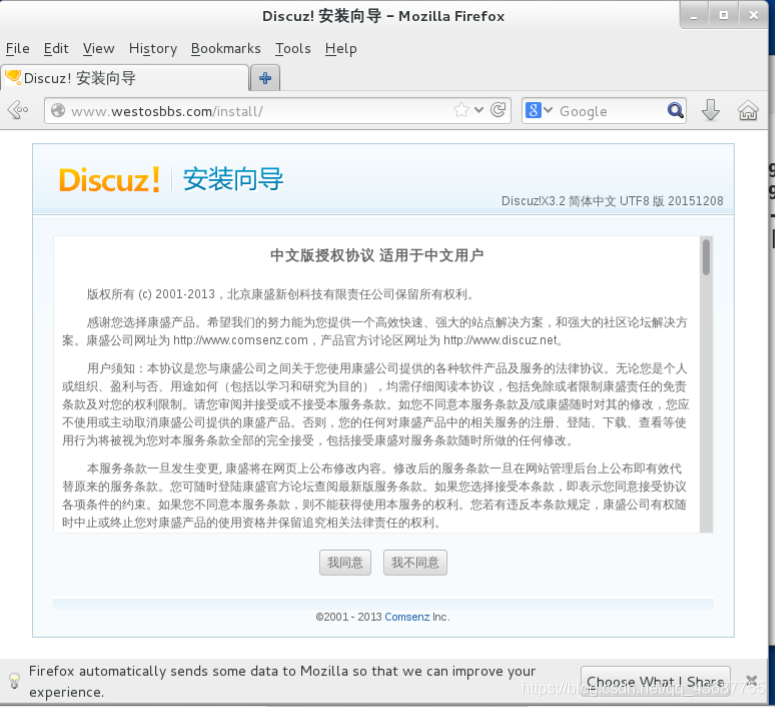Click the 安装向导 heading text
This screenshot has height=707, width=775.
(x=233, y=178)
